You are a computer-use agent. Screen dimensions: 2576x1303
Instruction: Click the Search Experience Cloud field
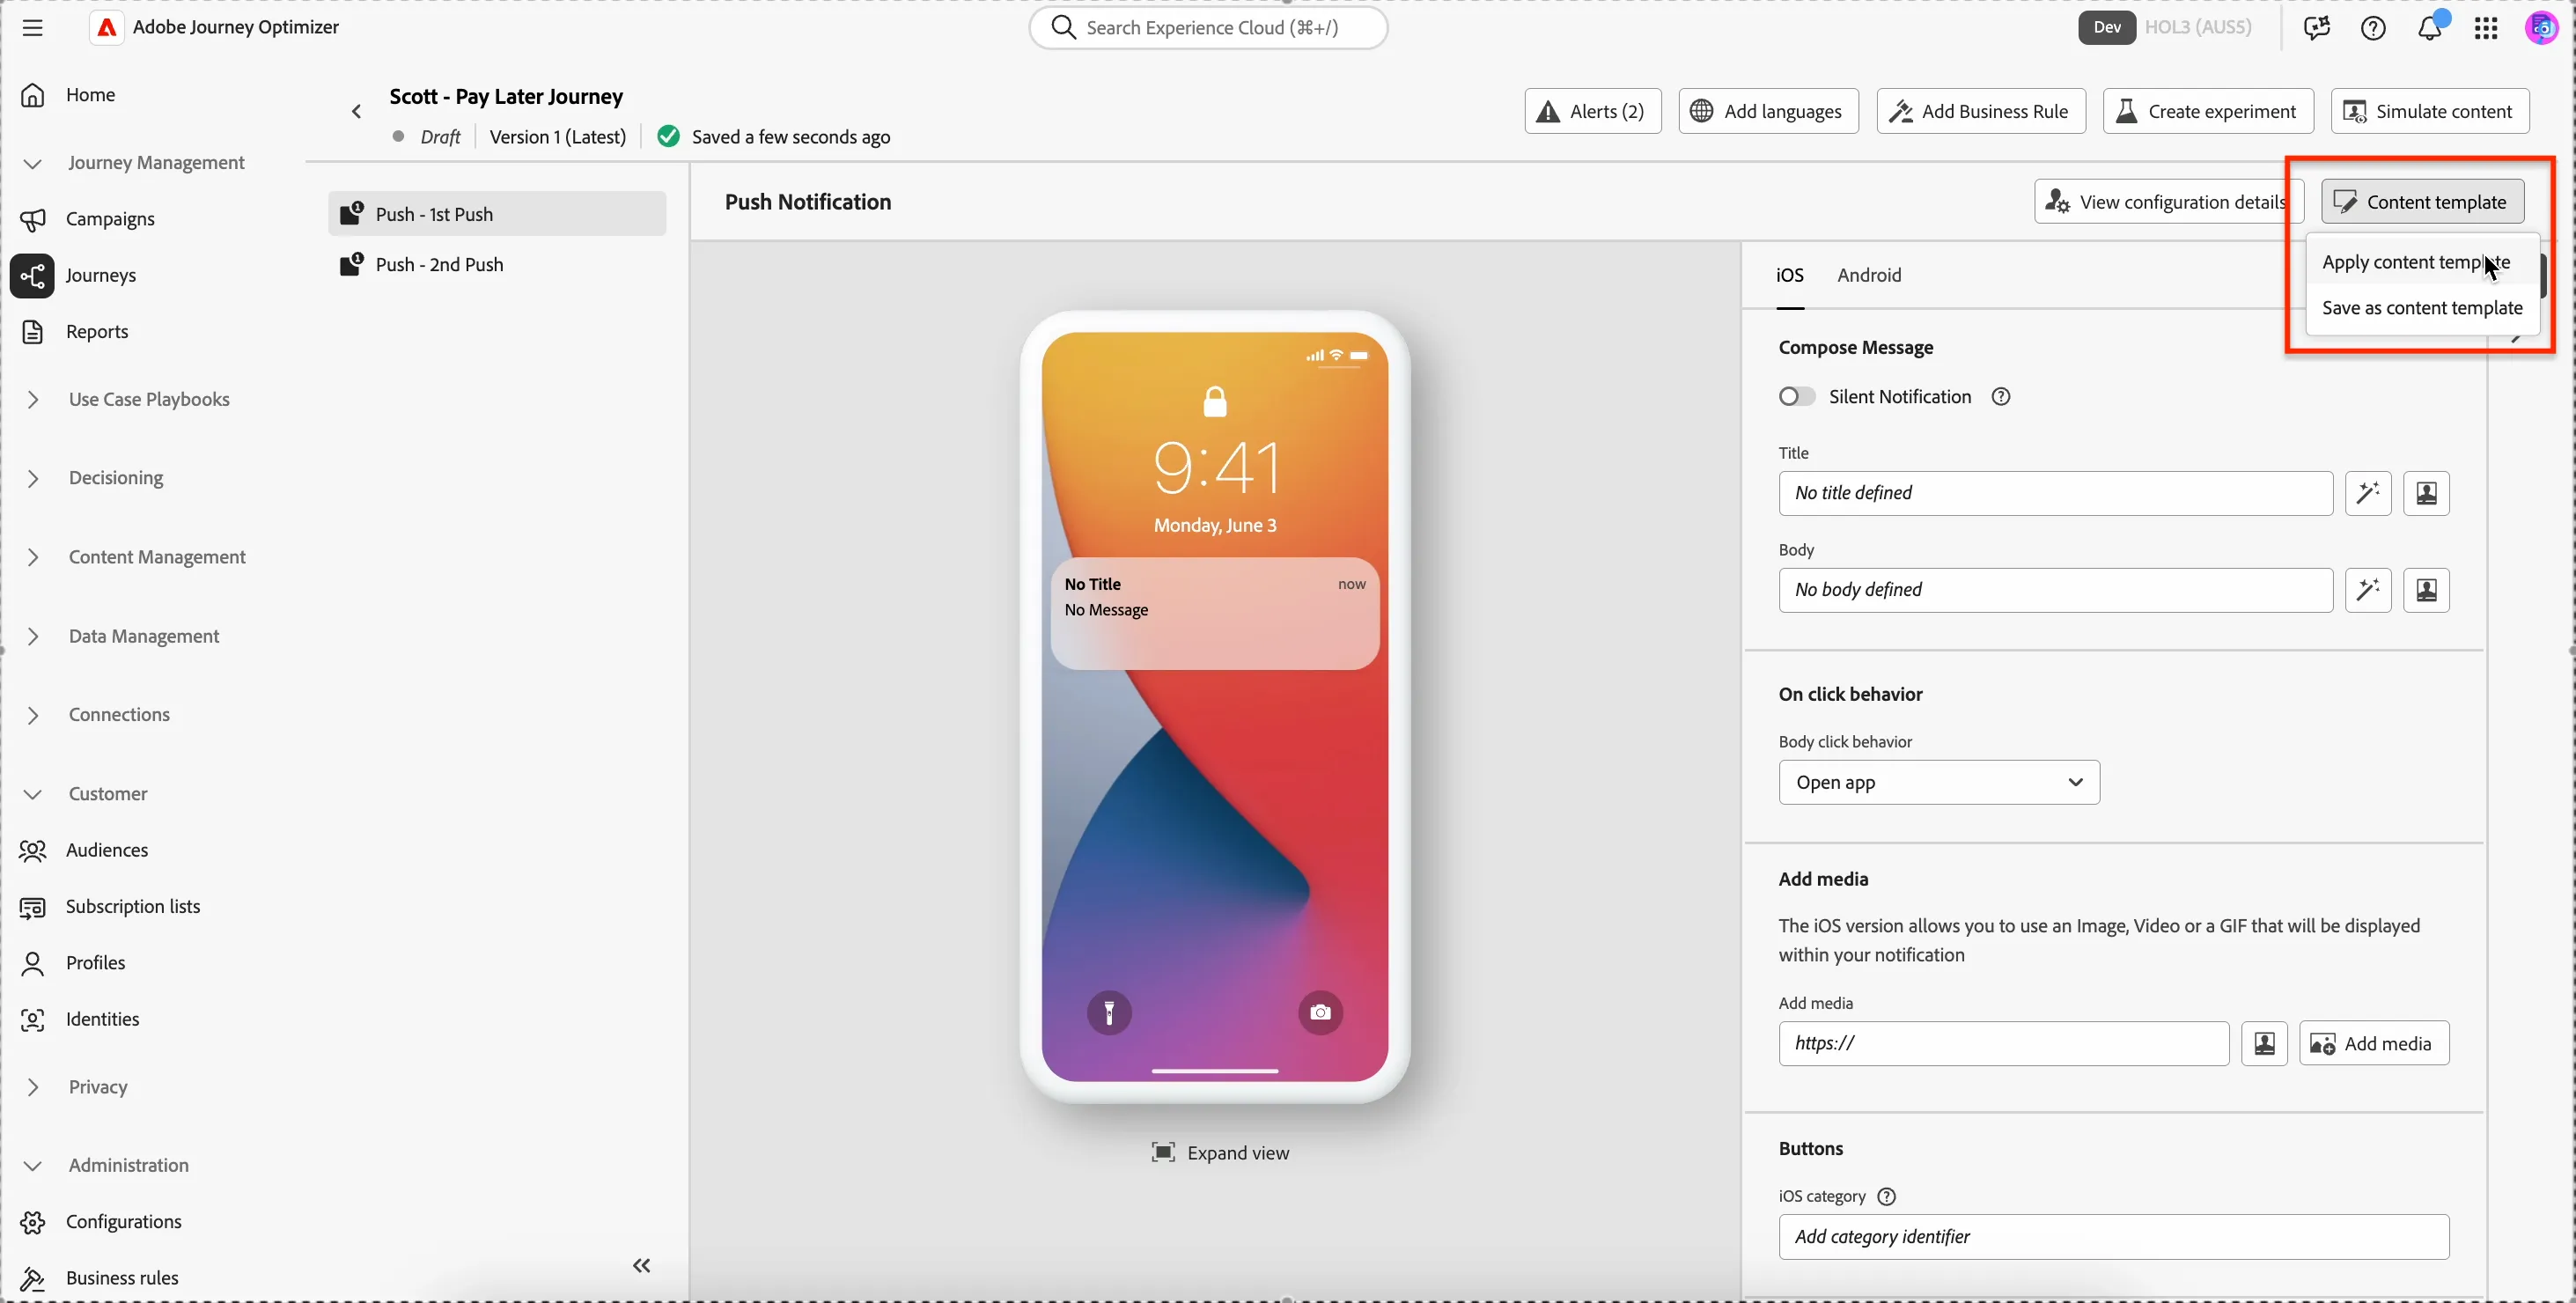tap(1207, 28)
